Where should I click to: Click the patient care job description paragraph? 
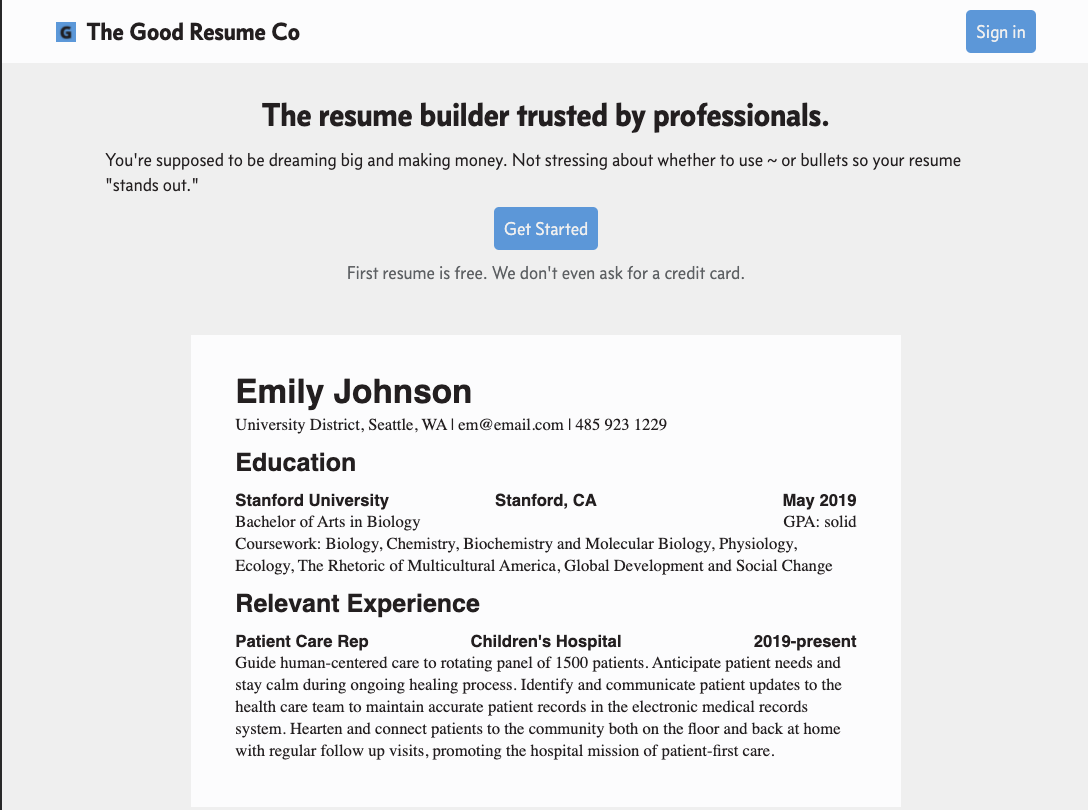(x=538, y=706)
